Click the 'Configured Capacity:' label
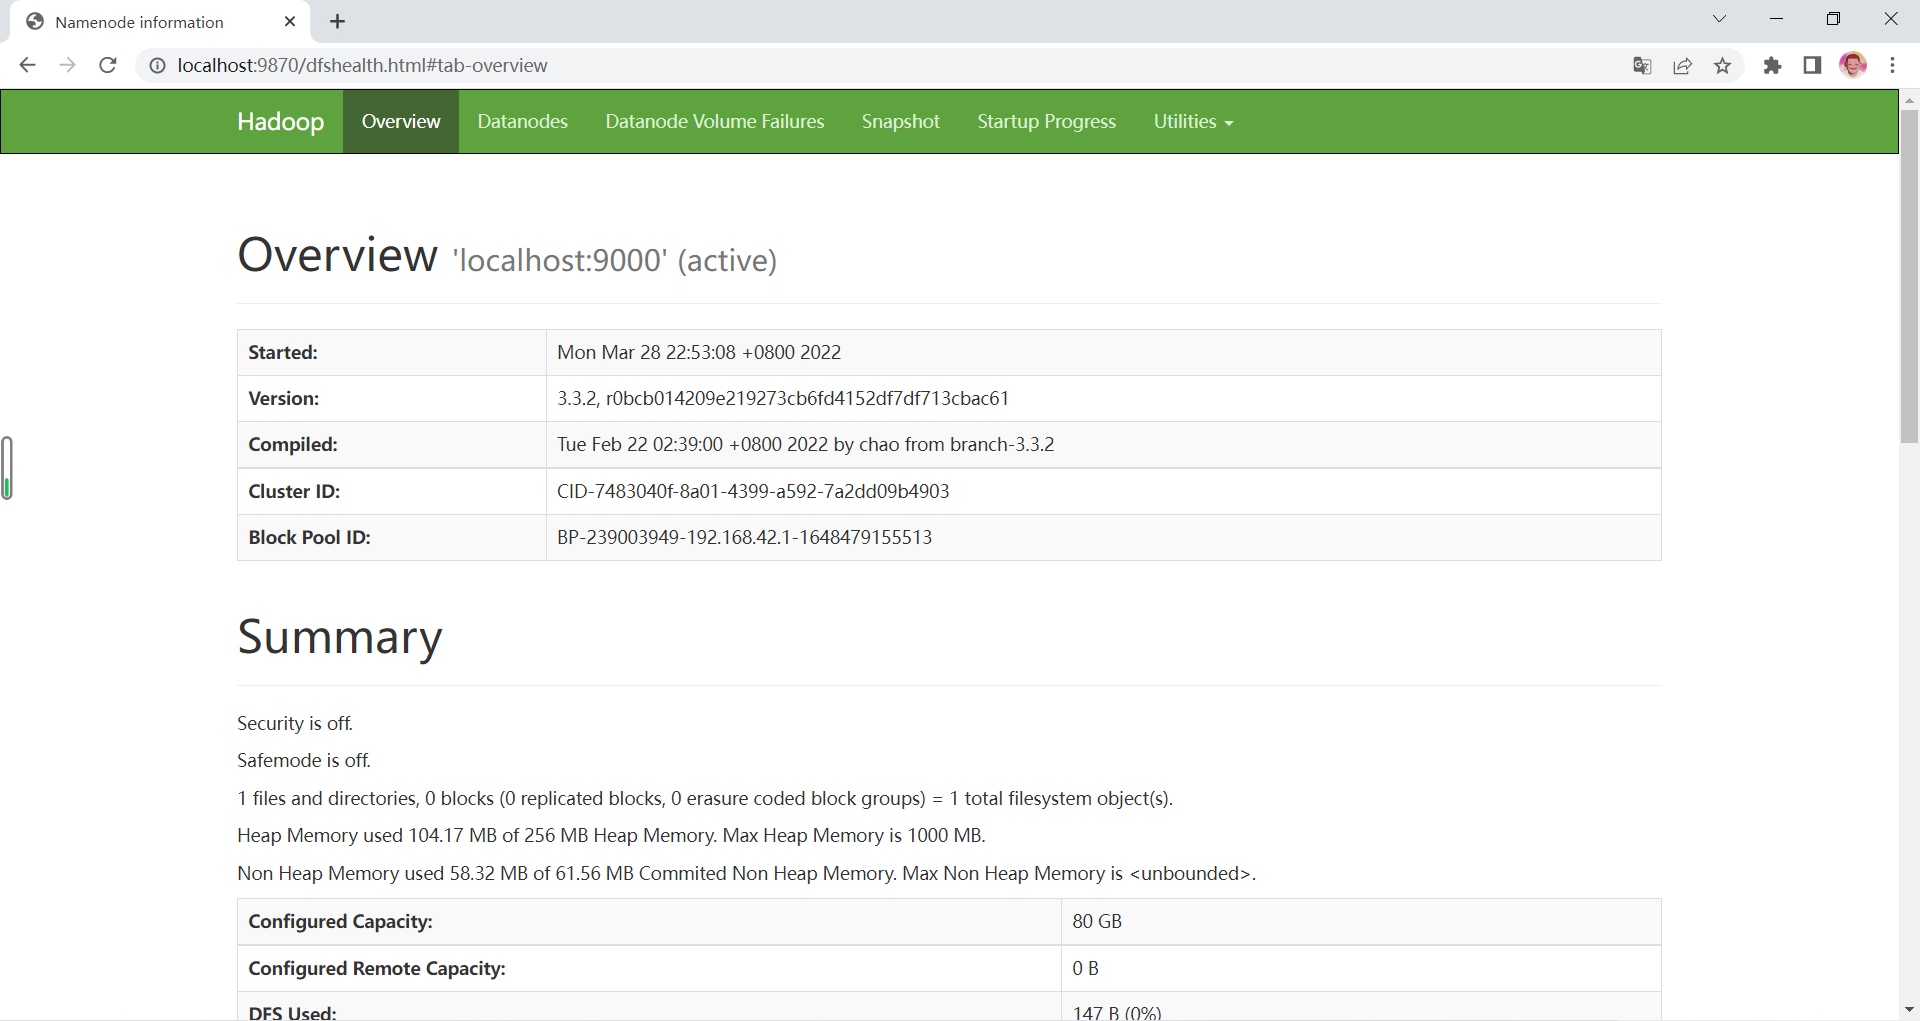This screenshot has width=1920, height=1021. tap(341, 921)
